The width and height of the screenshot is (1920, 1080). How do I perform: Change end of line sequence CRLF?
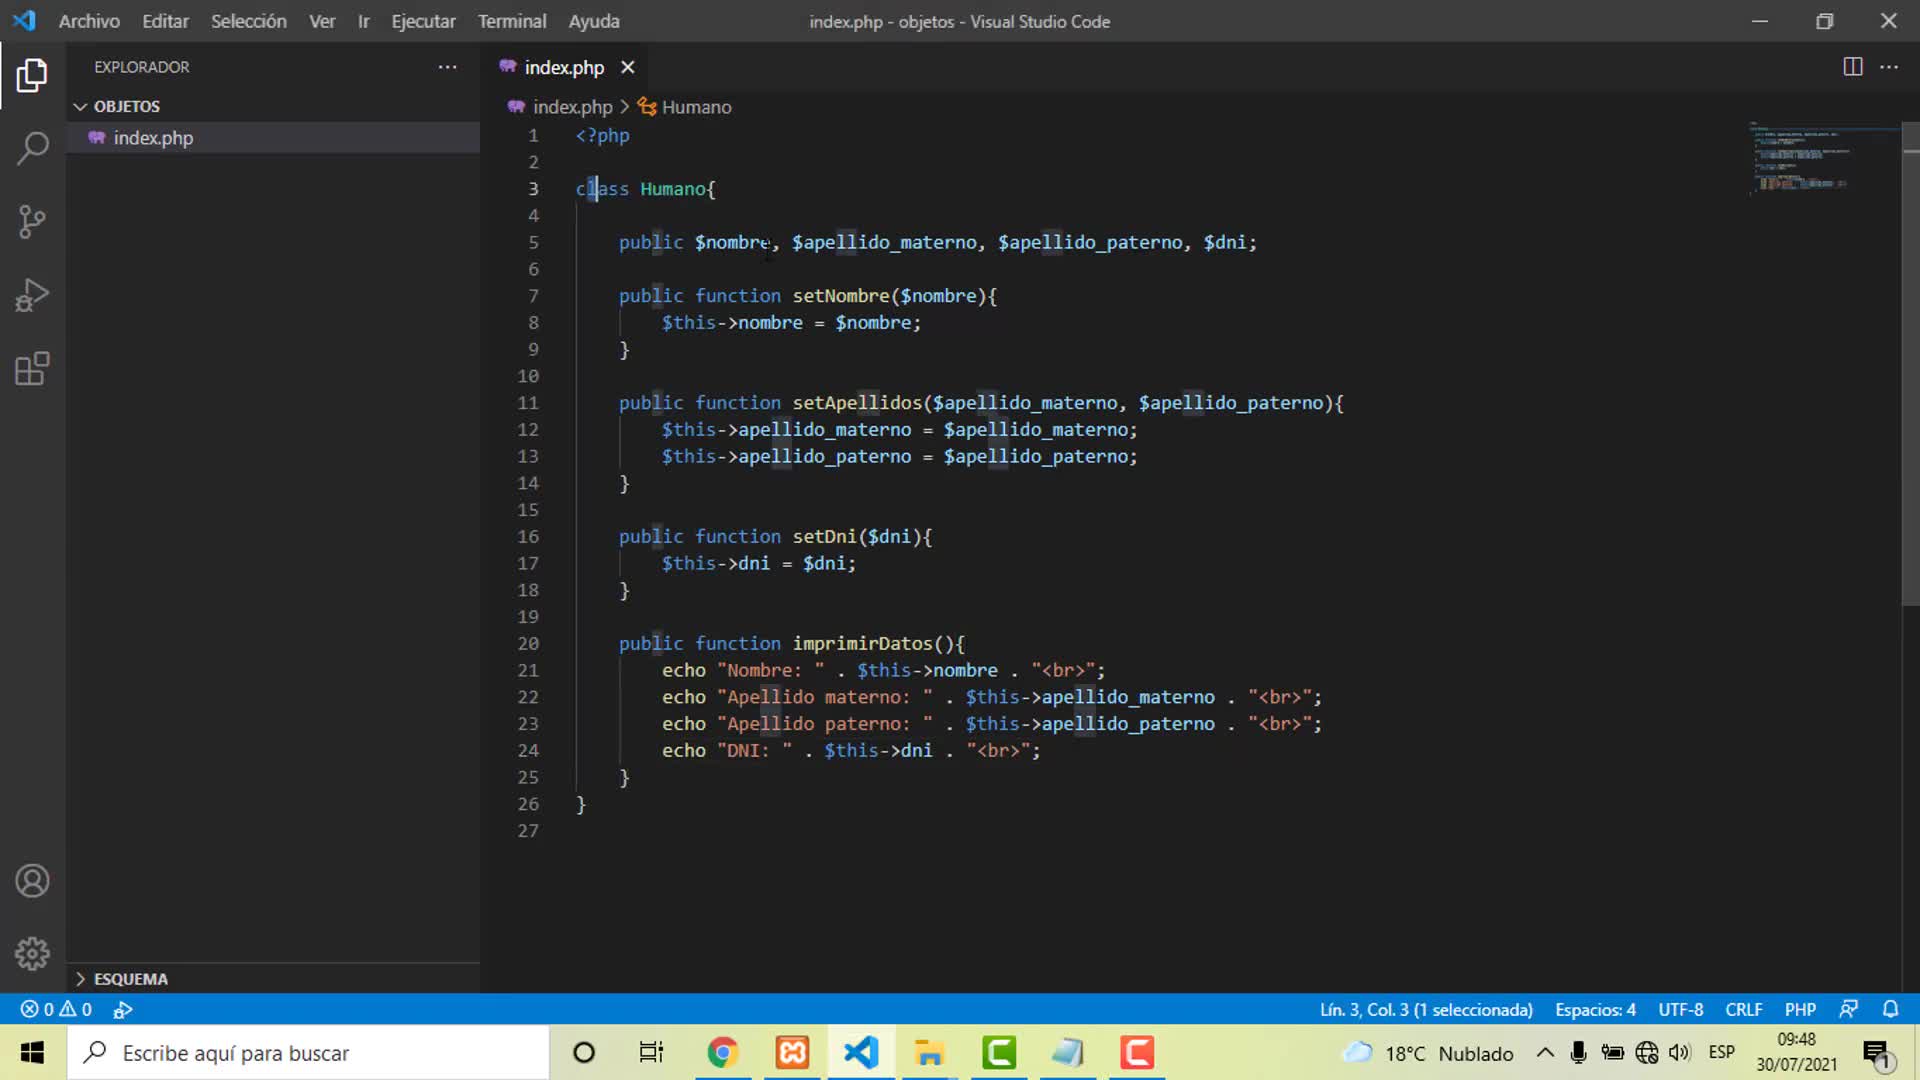(1743, 1009)
